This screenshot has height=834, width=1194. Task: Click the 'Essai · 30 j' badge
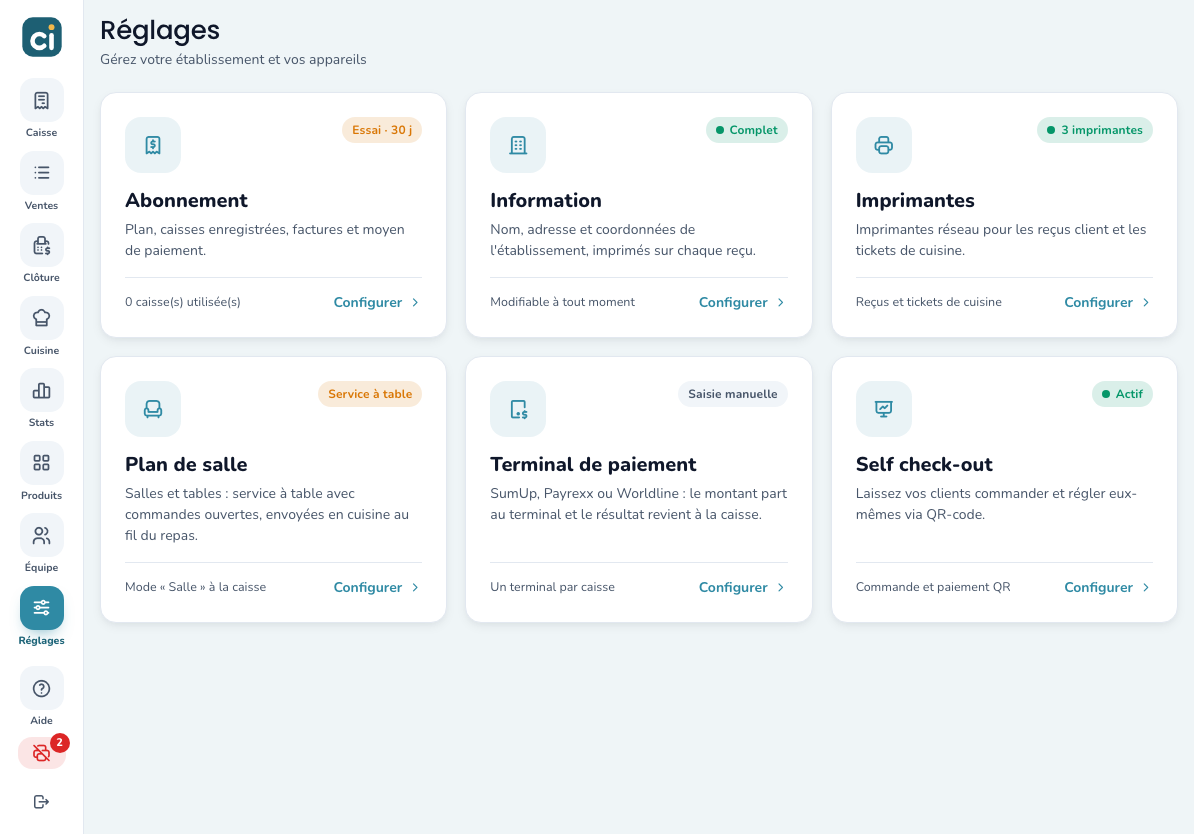[382, 130]
